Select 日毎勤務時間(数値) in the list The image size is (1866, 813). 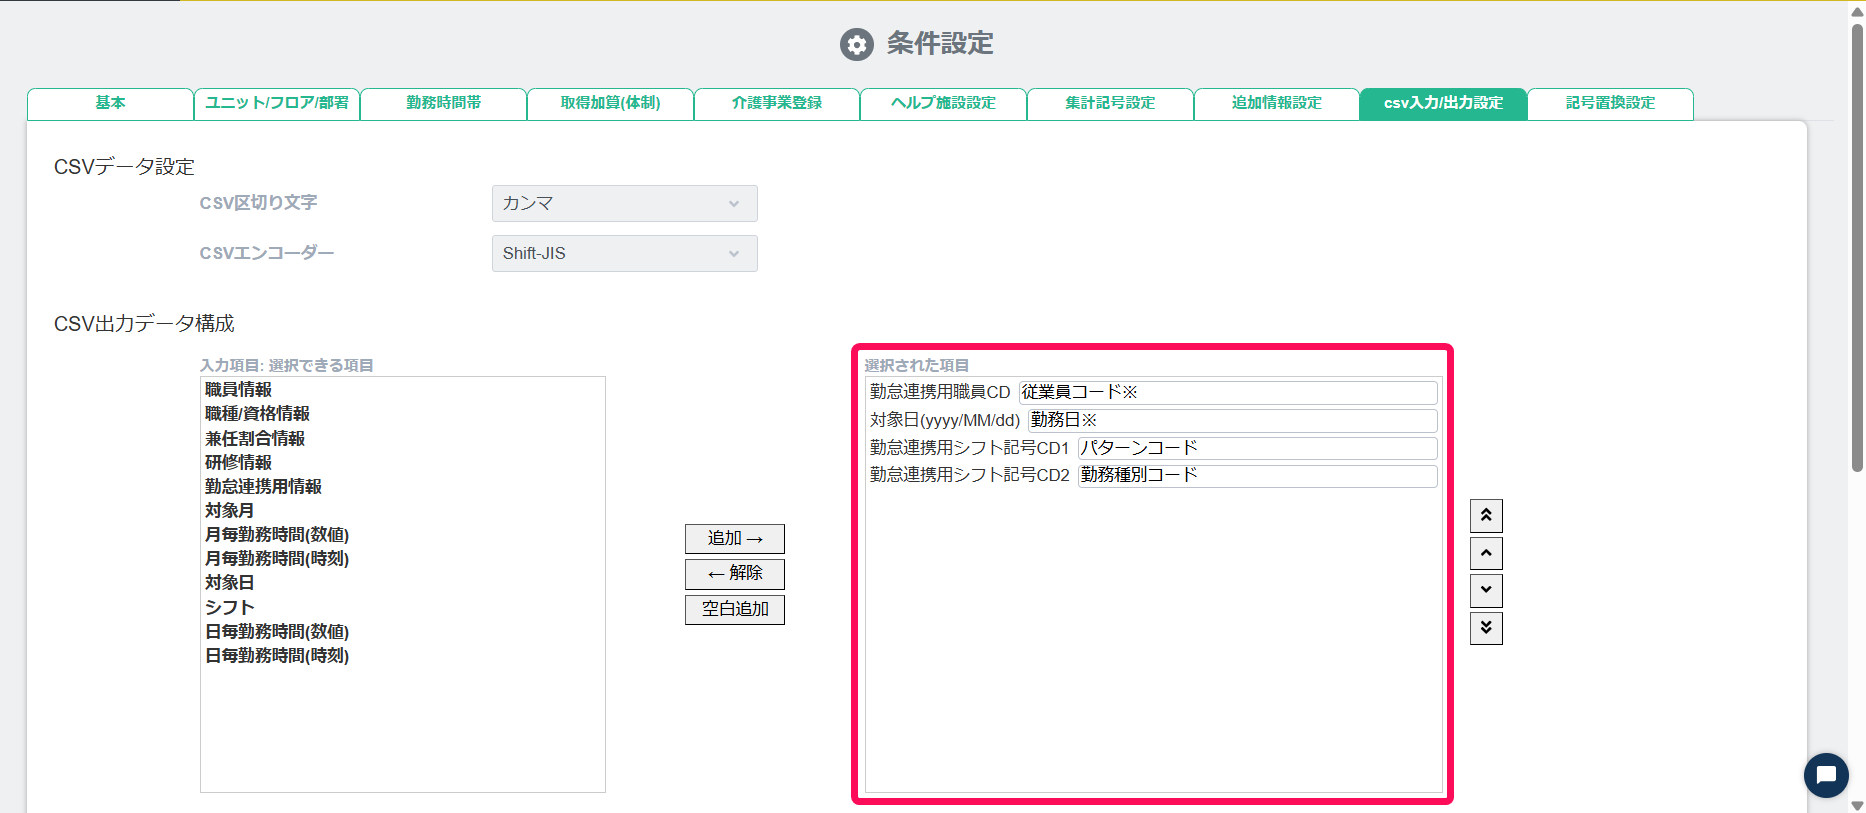[x=277, y=631]
